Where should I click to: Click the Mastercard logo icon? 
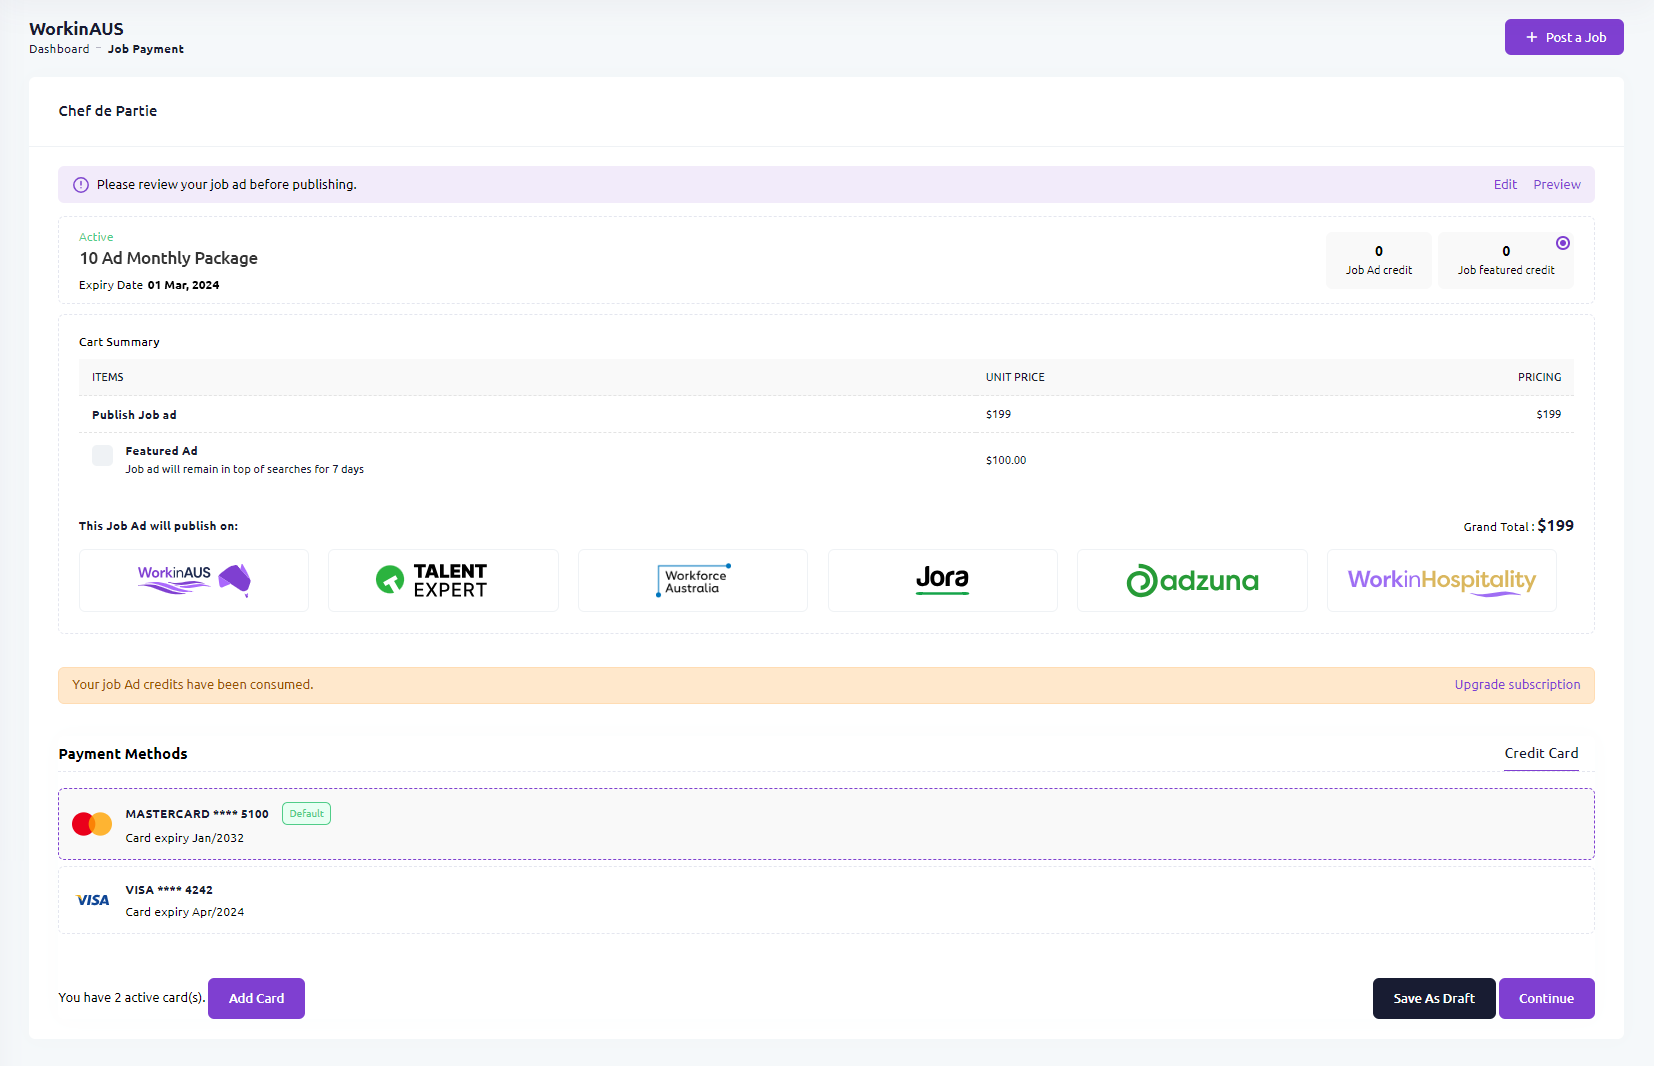click(x=92, y=824)
